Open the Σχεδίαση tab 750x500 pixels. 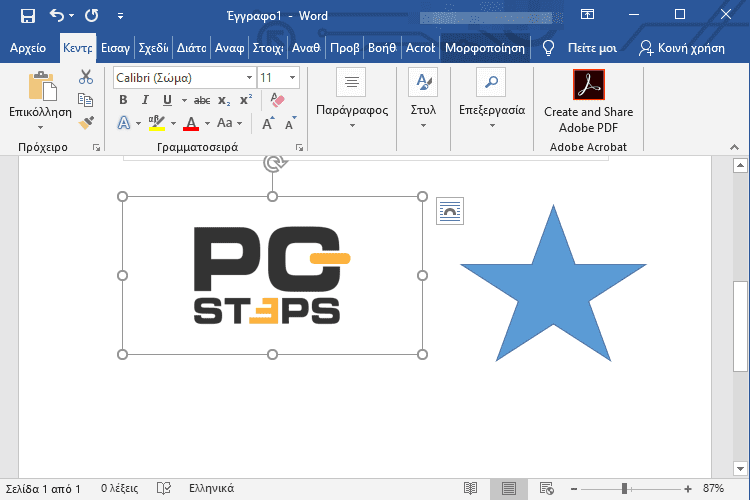point(153,48)
